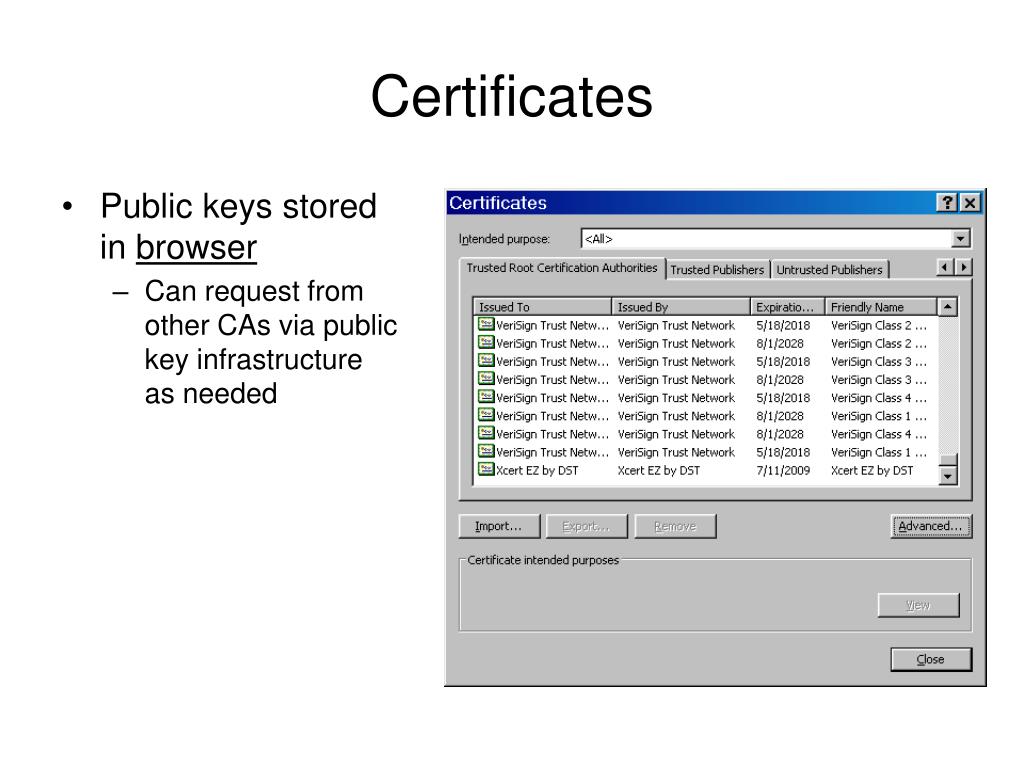Viewport: 1024px width, 768px height.
Task: Click certificate icon of VeriSign Class 3 expiring 5/18/2018
Action: (485, 360)
